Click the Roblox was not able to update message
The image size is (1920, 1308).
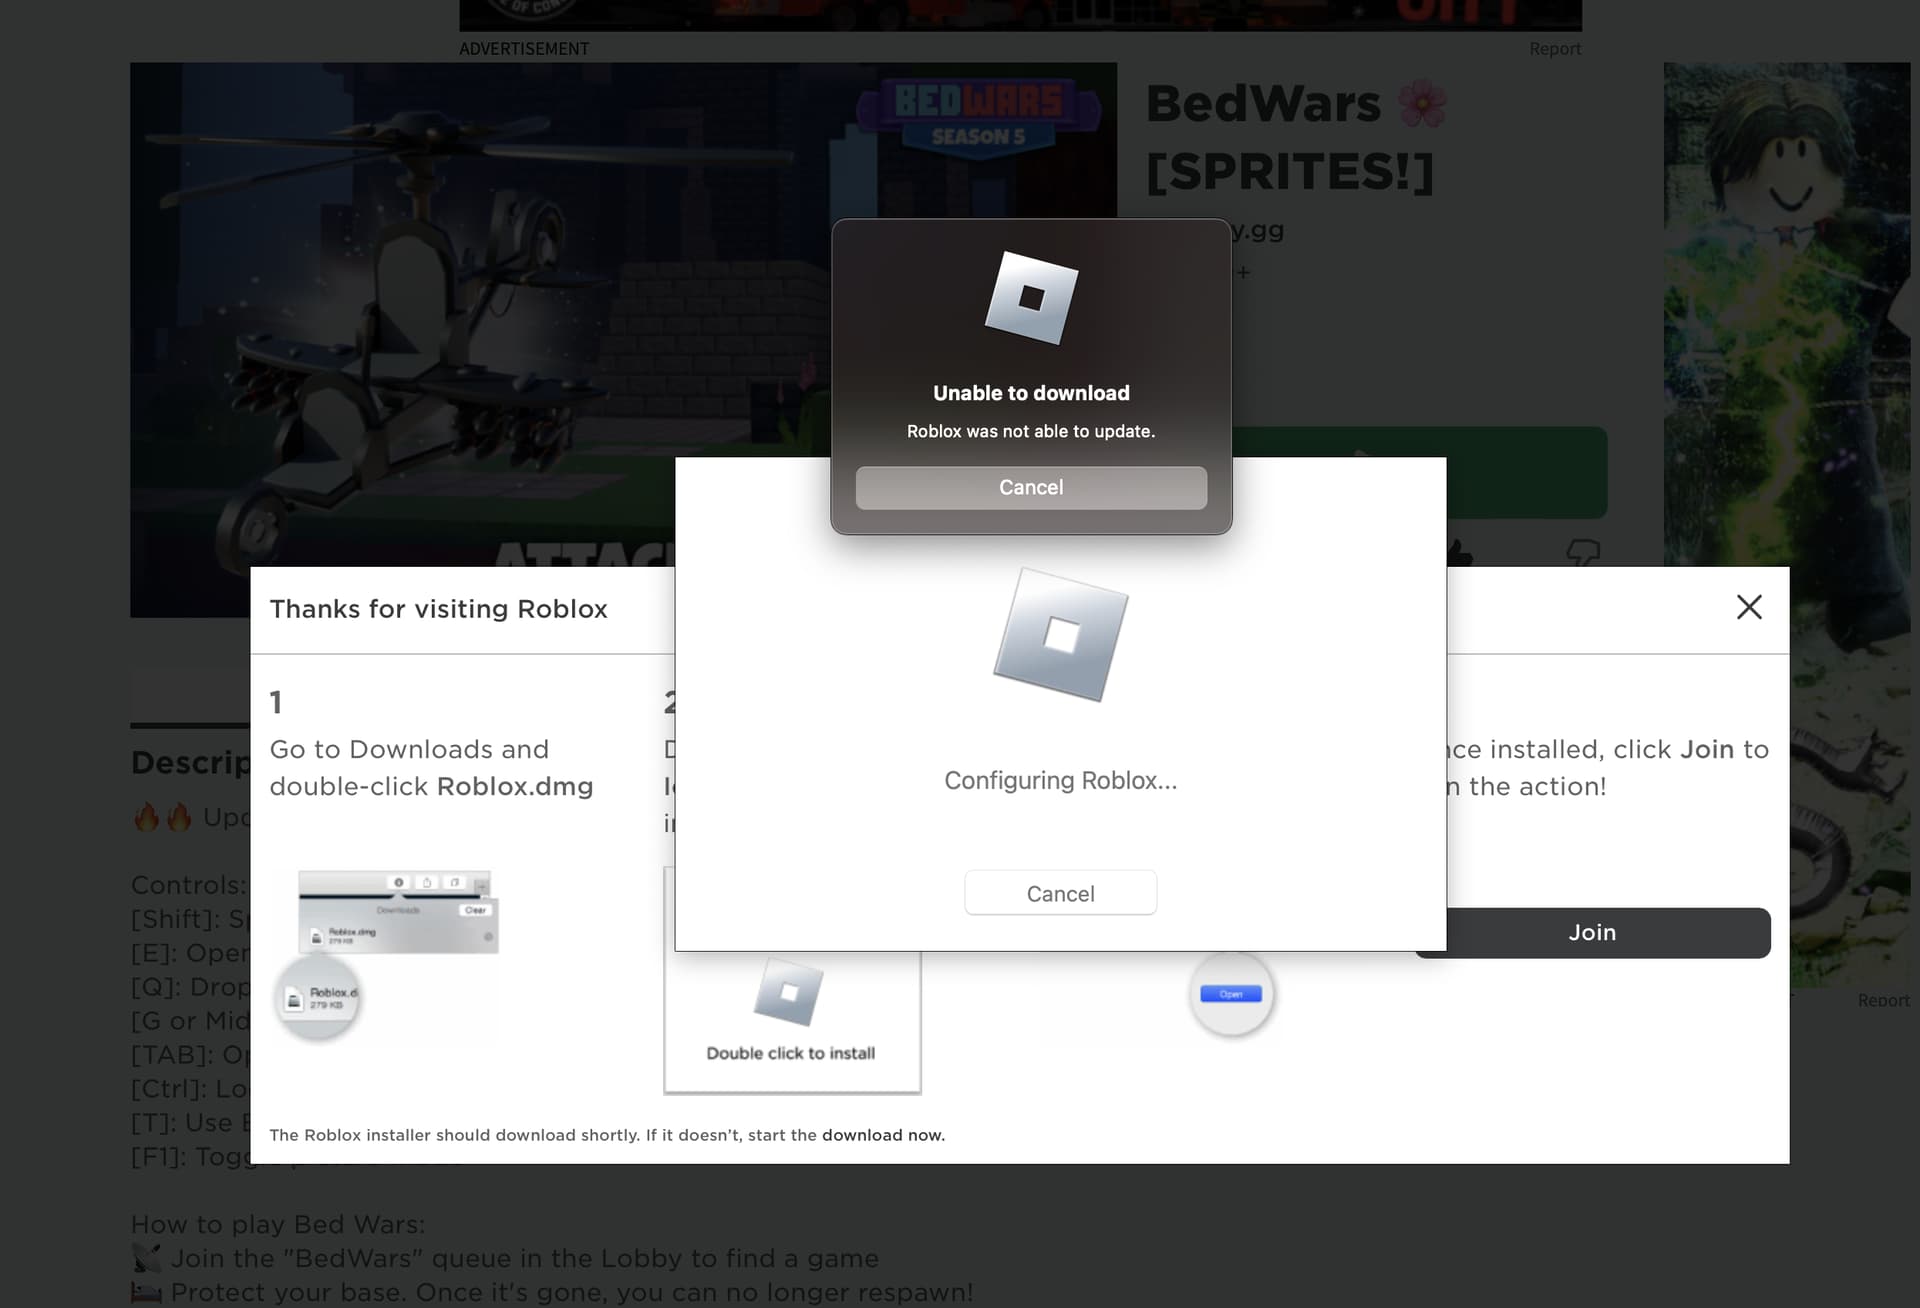(x=1031, y=431)
